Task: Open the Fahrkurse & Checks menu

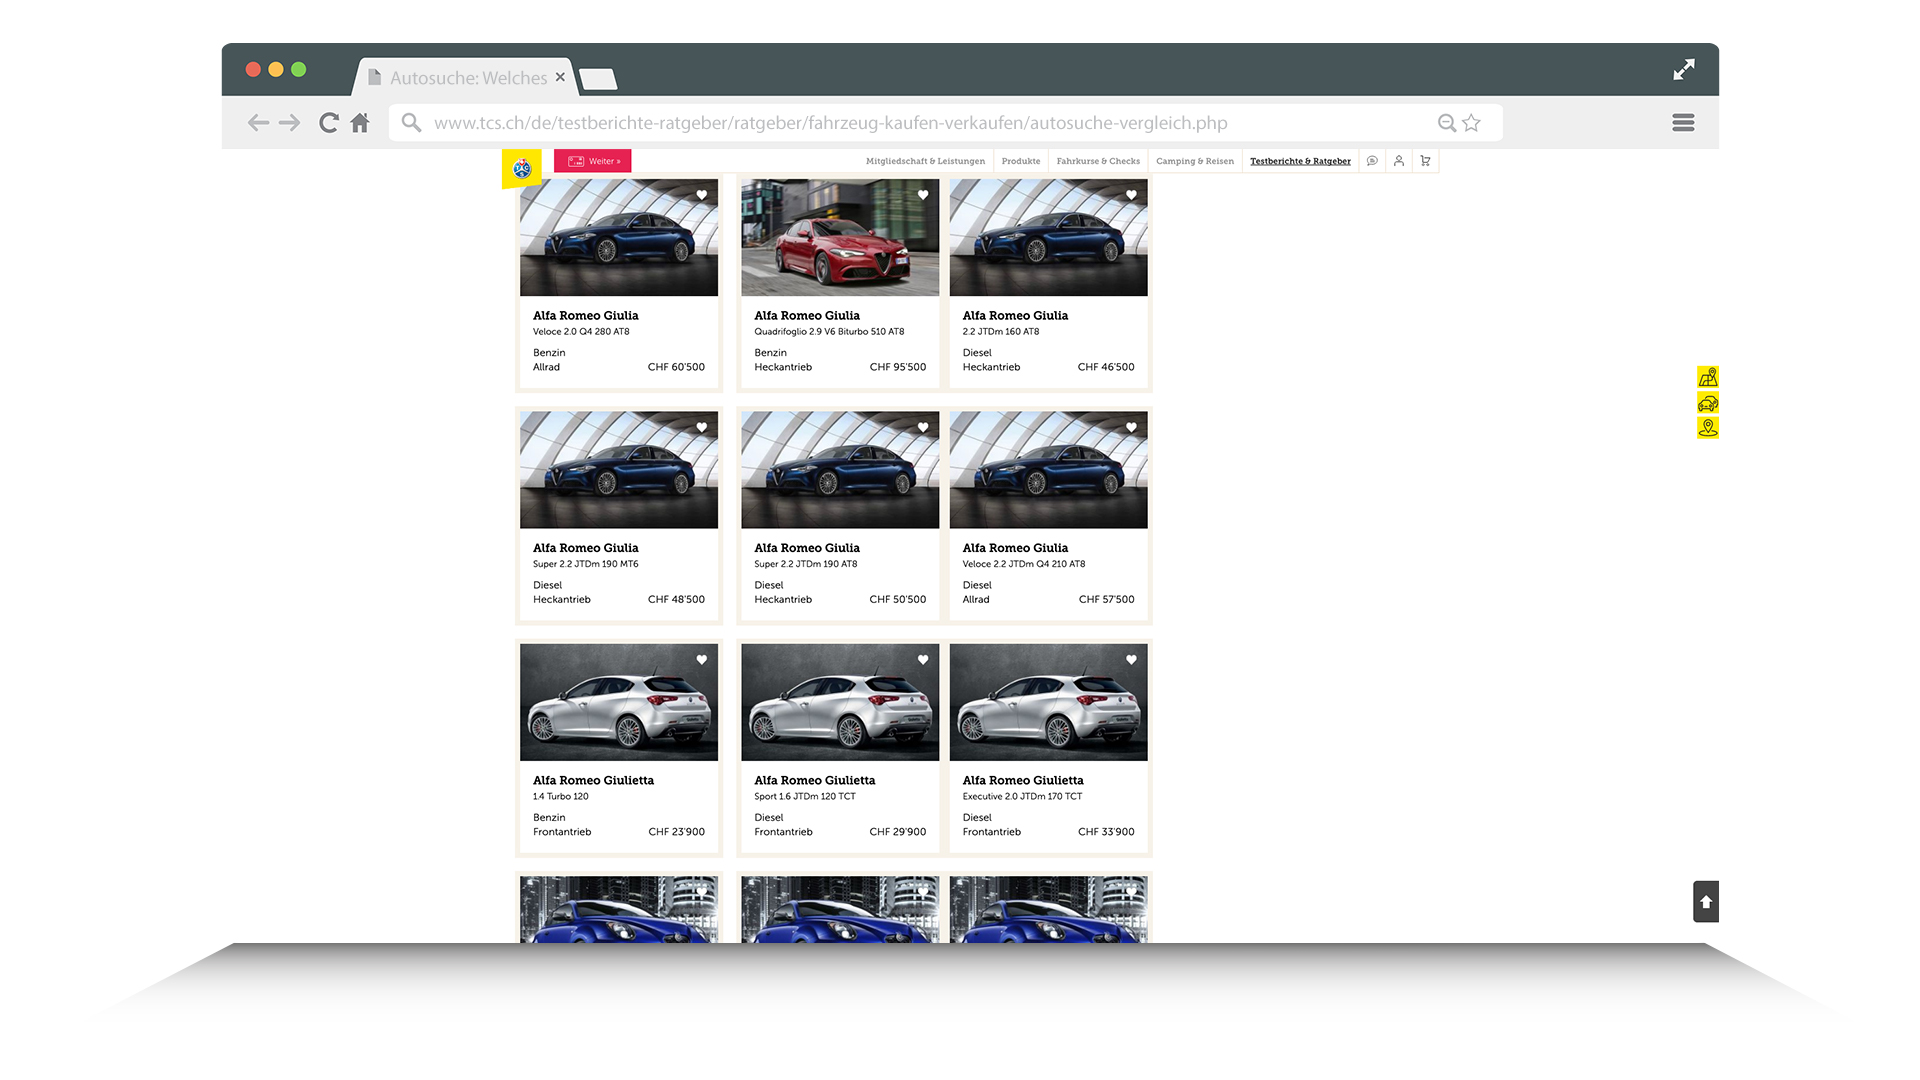Action: click(1097, 161)
